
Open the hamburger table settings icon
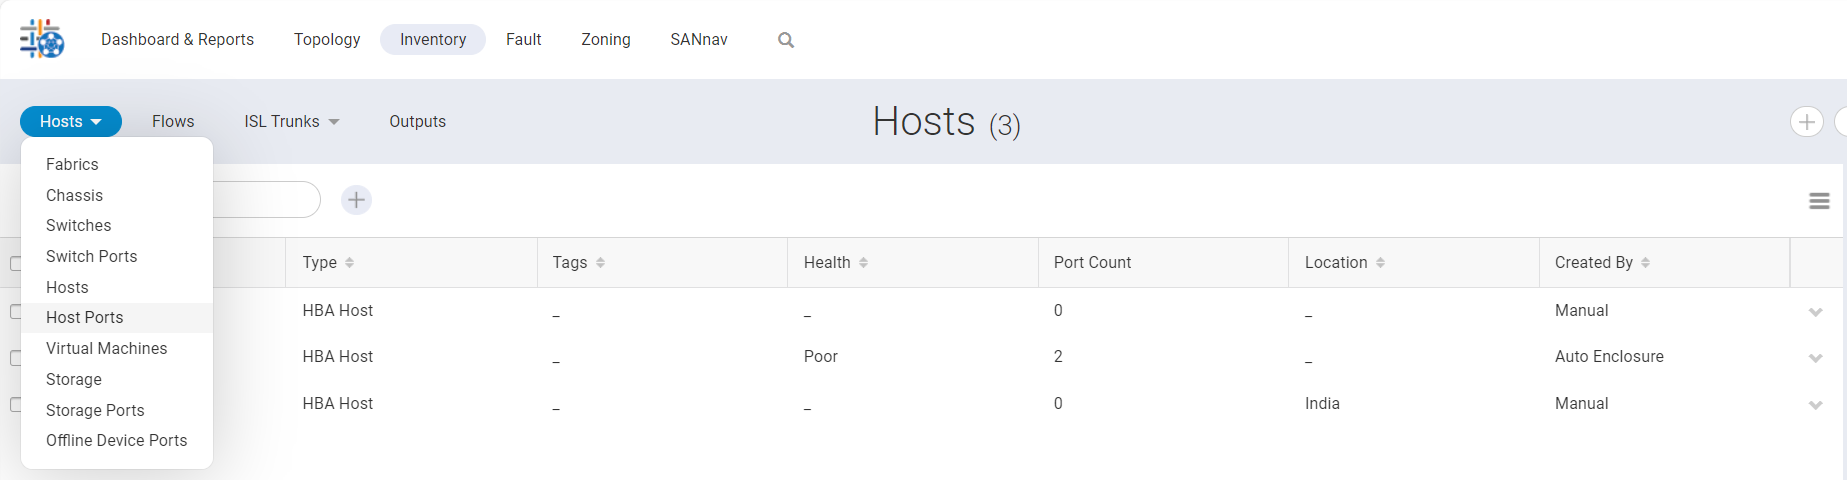click(x=1819, y=201)
